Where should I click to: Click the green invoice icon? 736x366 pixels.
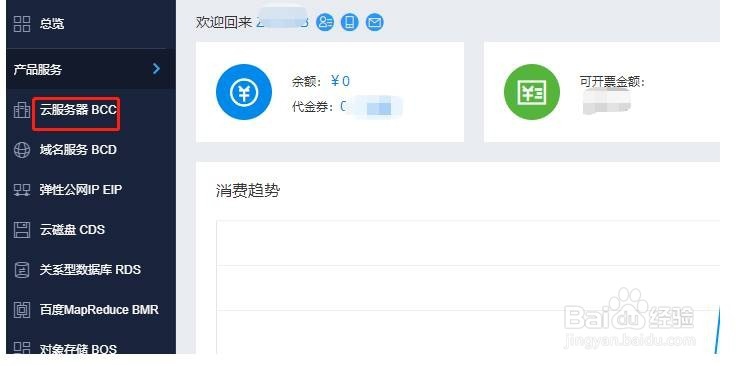[532, 92]
